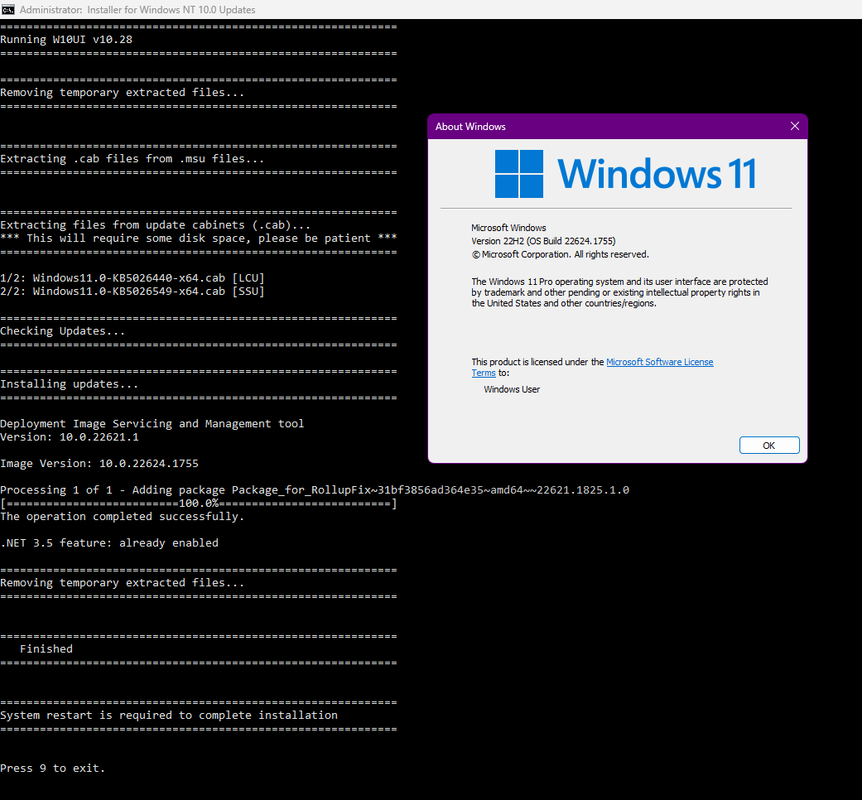The height and width of the screenshot is (800, 862).
Task: Click the 'Extracting .cab files from .msu files...' line
Action: click(x=132, y=159)
